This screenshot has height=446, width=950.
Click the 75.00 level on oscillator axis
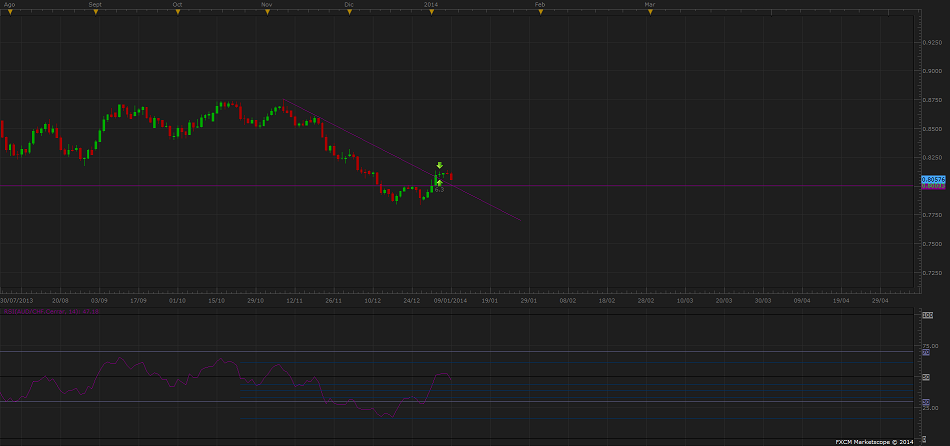932,346
